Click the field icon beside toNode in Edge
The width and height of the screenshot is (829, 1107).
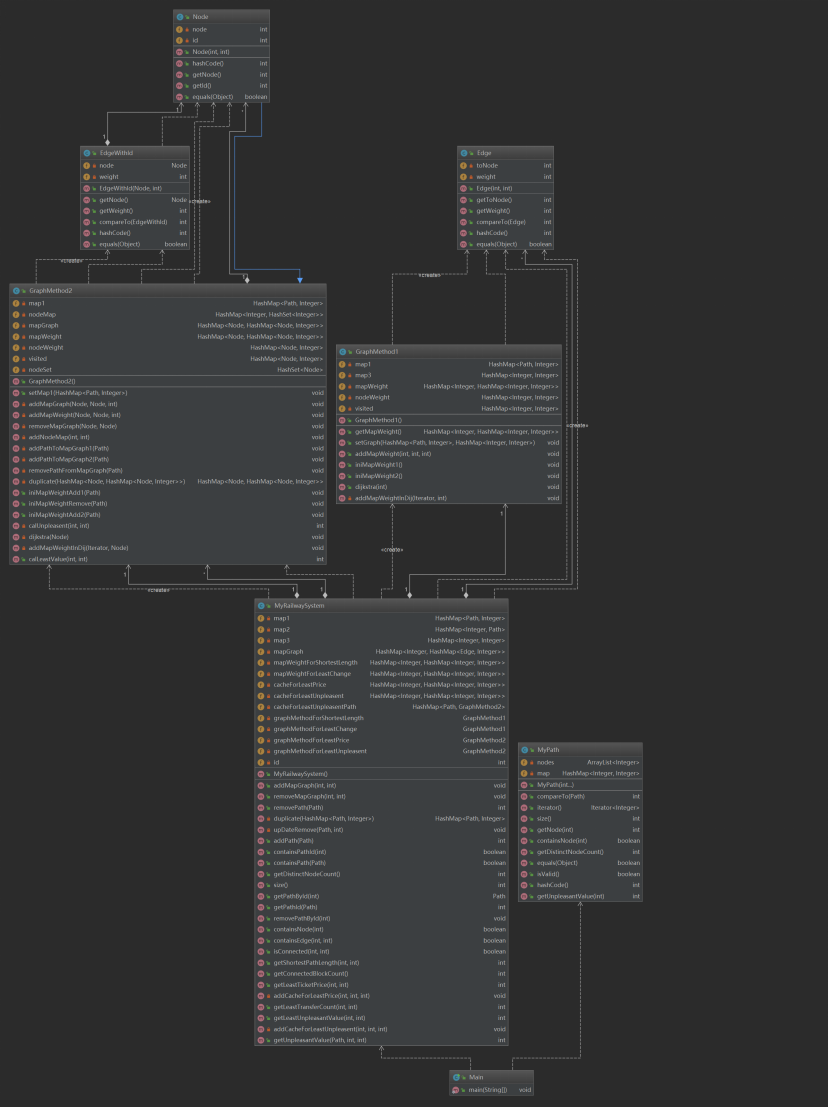[x=464, y=165]
